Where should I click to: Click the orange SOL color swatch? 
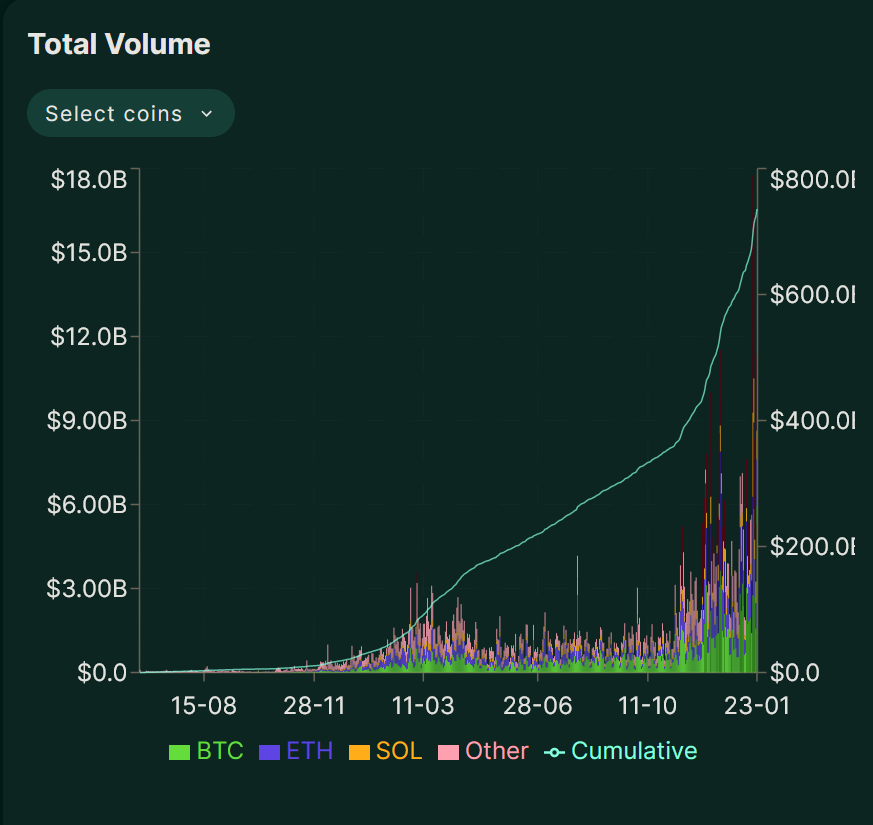[x=359, y=753]
